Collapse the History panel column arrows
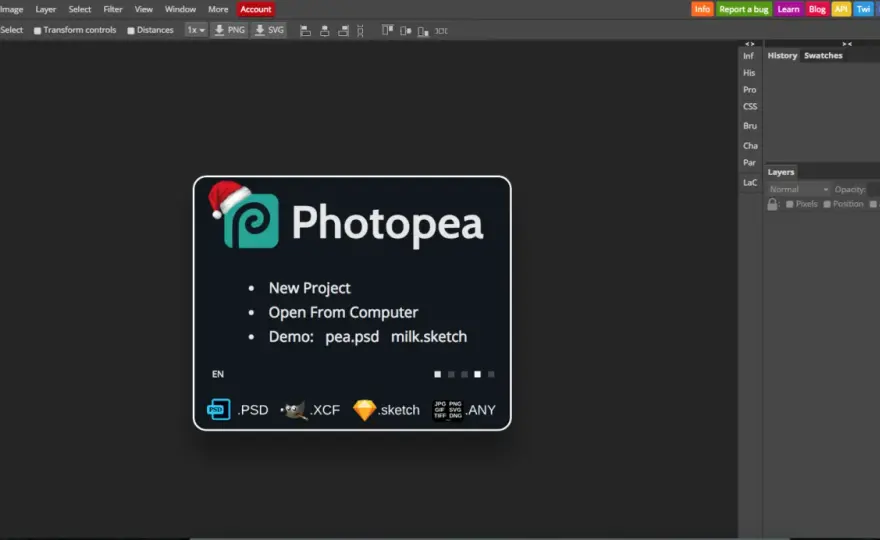This screenshot has height=540, width=880. 847,44
